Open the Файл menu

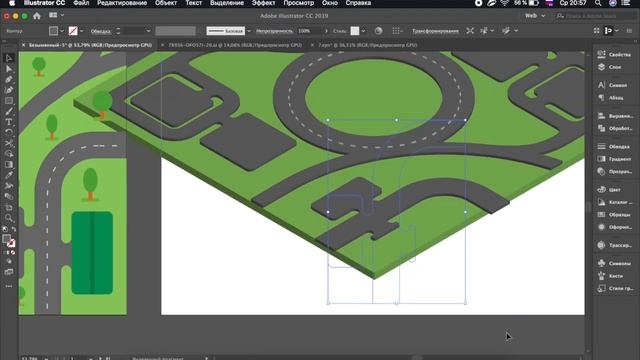(81, 3)
